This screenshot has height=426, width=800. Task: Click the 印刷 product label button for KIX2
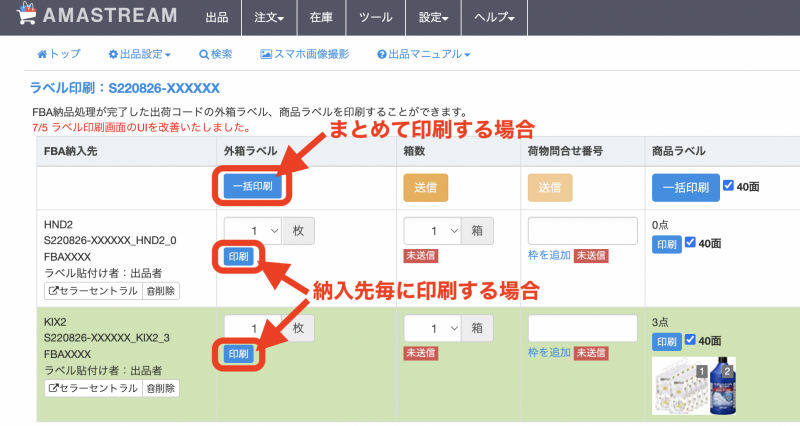point(666,341)
